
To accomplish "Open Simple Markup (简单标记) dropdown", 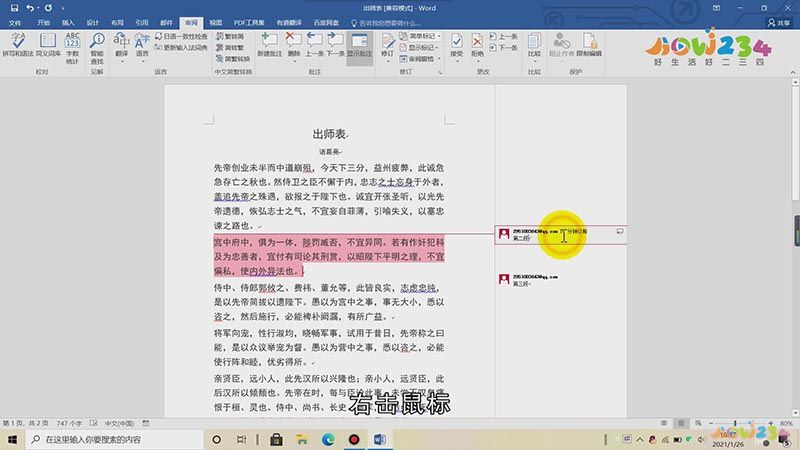I will (x=420, y=36).
